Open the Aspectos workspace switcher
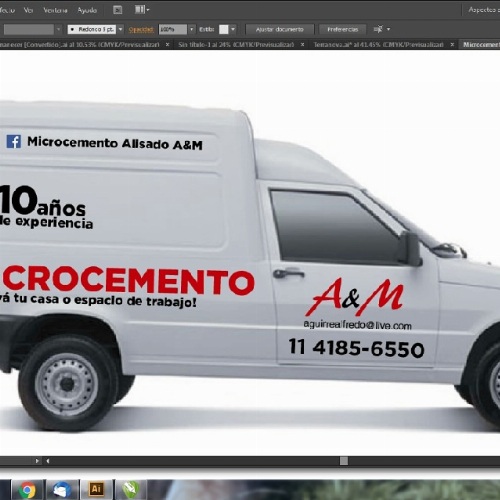Viewport: 500px width, 500px height. pyautogui.click(x=483, y=10)
